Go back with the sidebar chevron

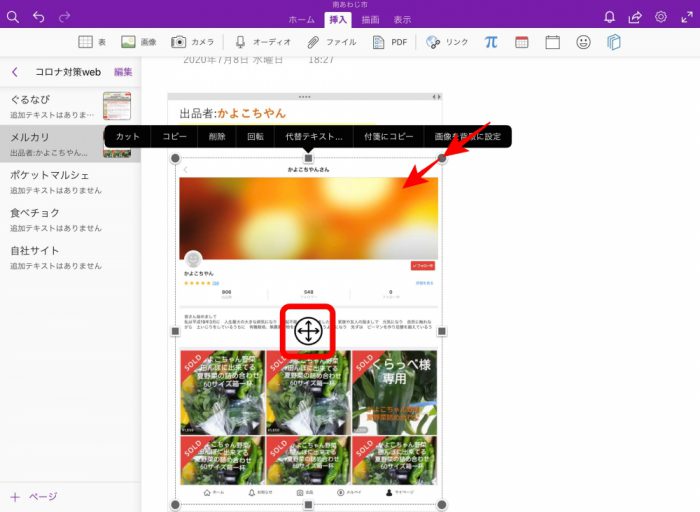tap(15, 72)
